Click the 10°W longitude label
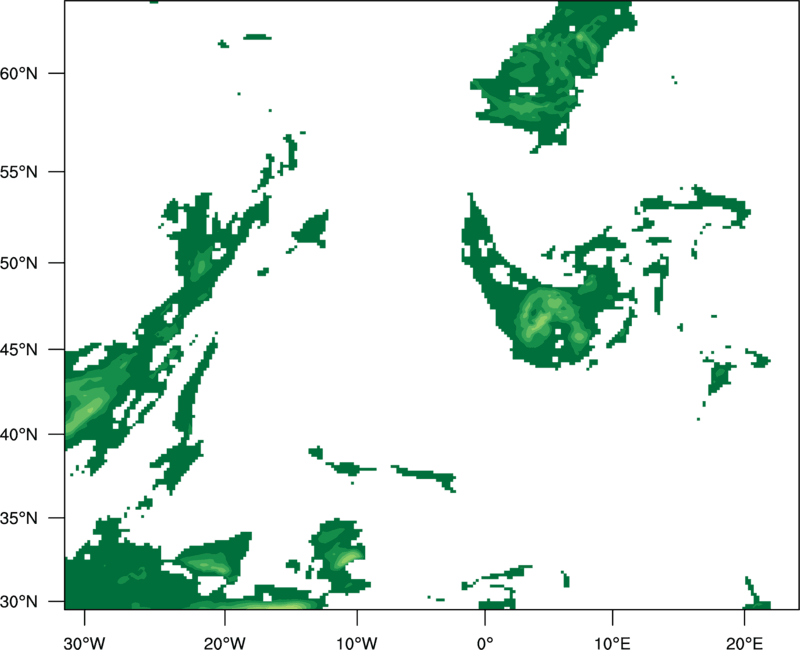 point(357,643)
